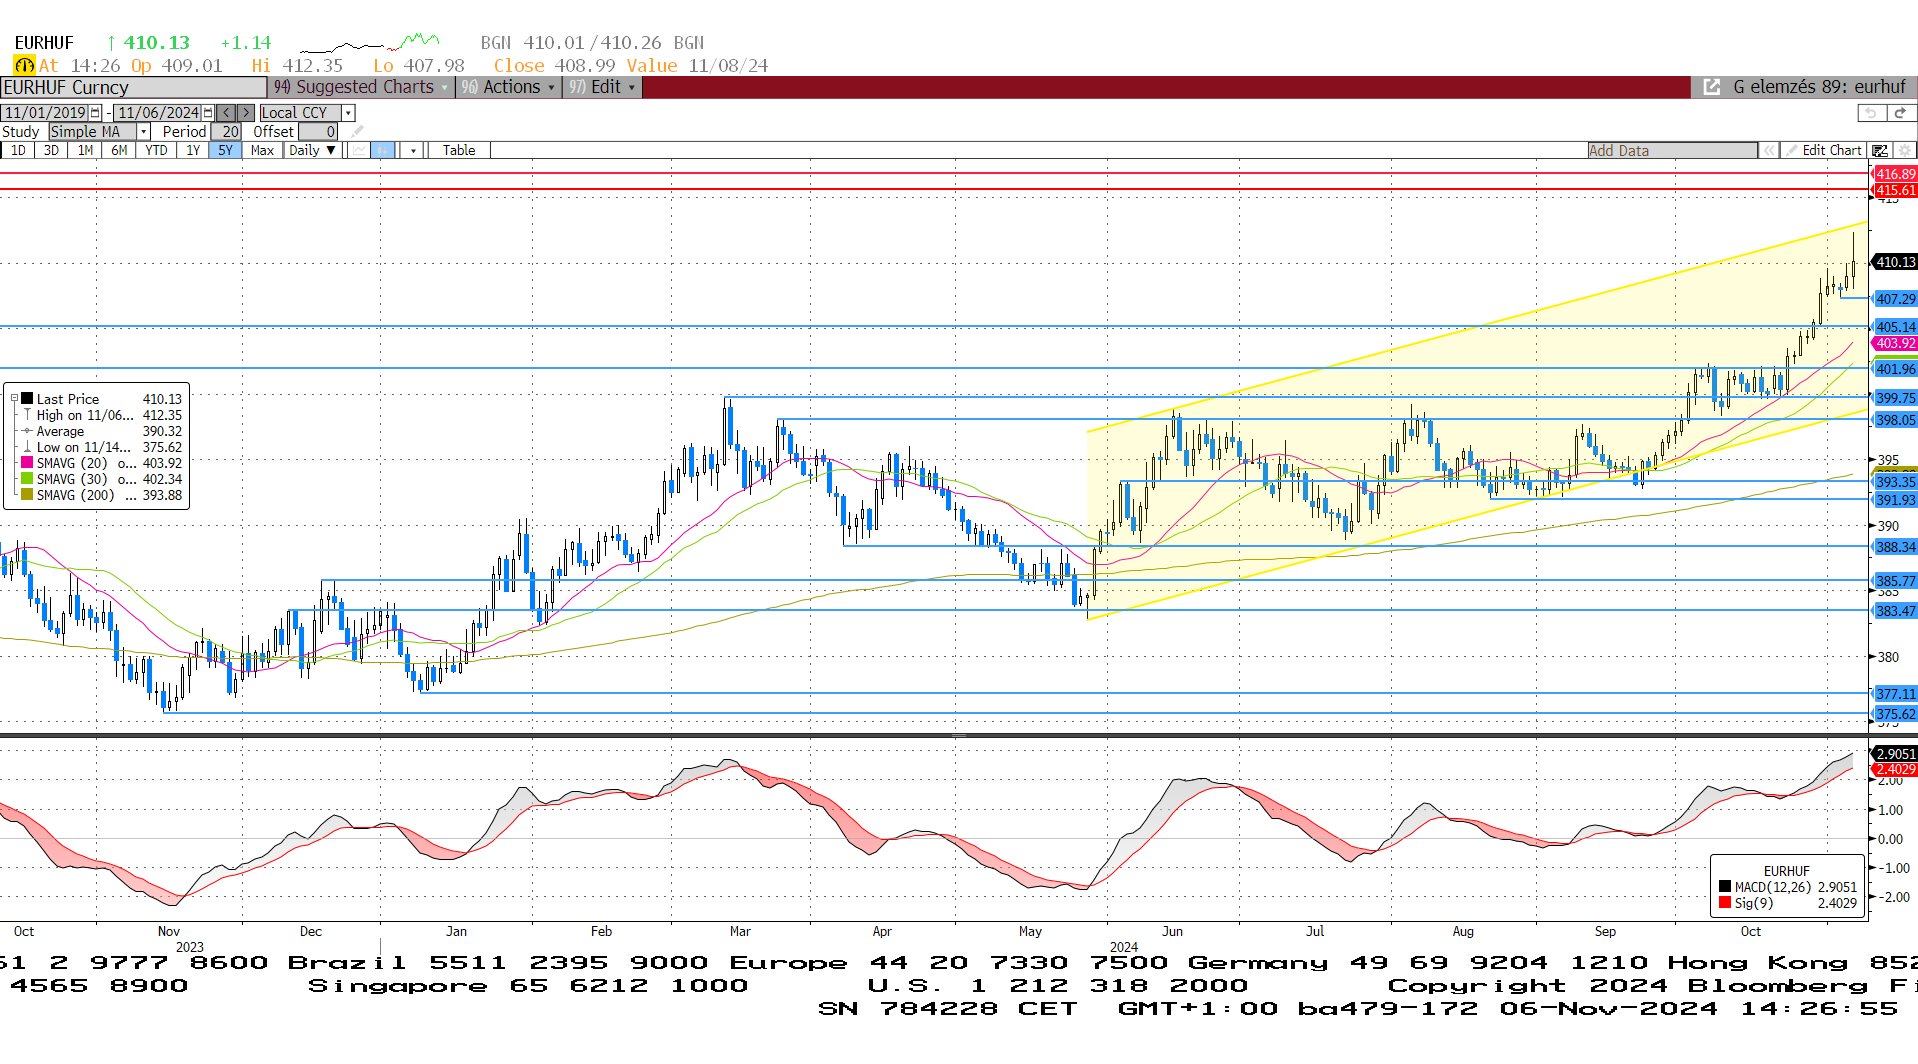
Task: Click start date field 11/01/2019
Action: [45, 113]
